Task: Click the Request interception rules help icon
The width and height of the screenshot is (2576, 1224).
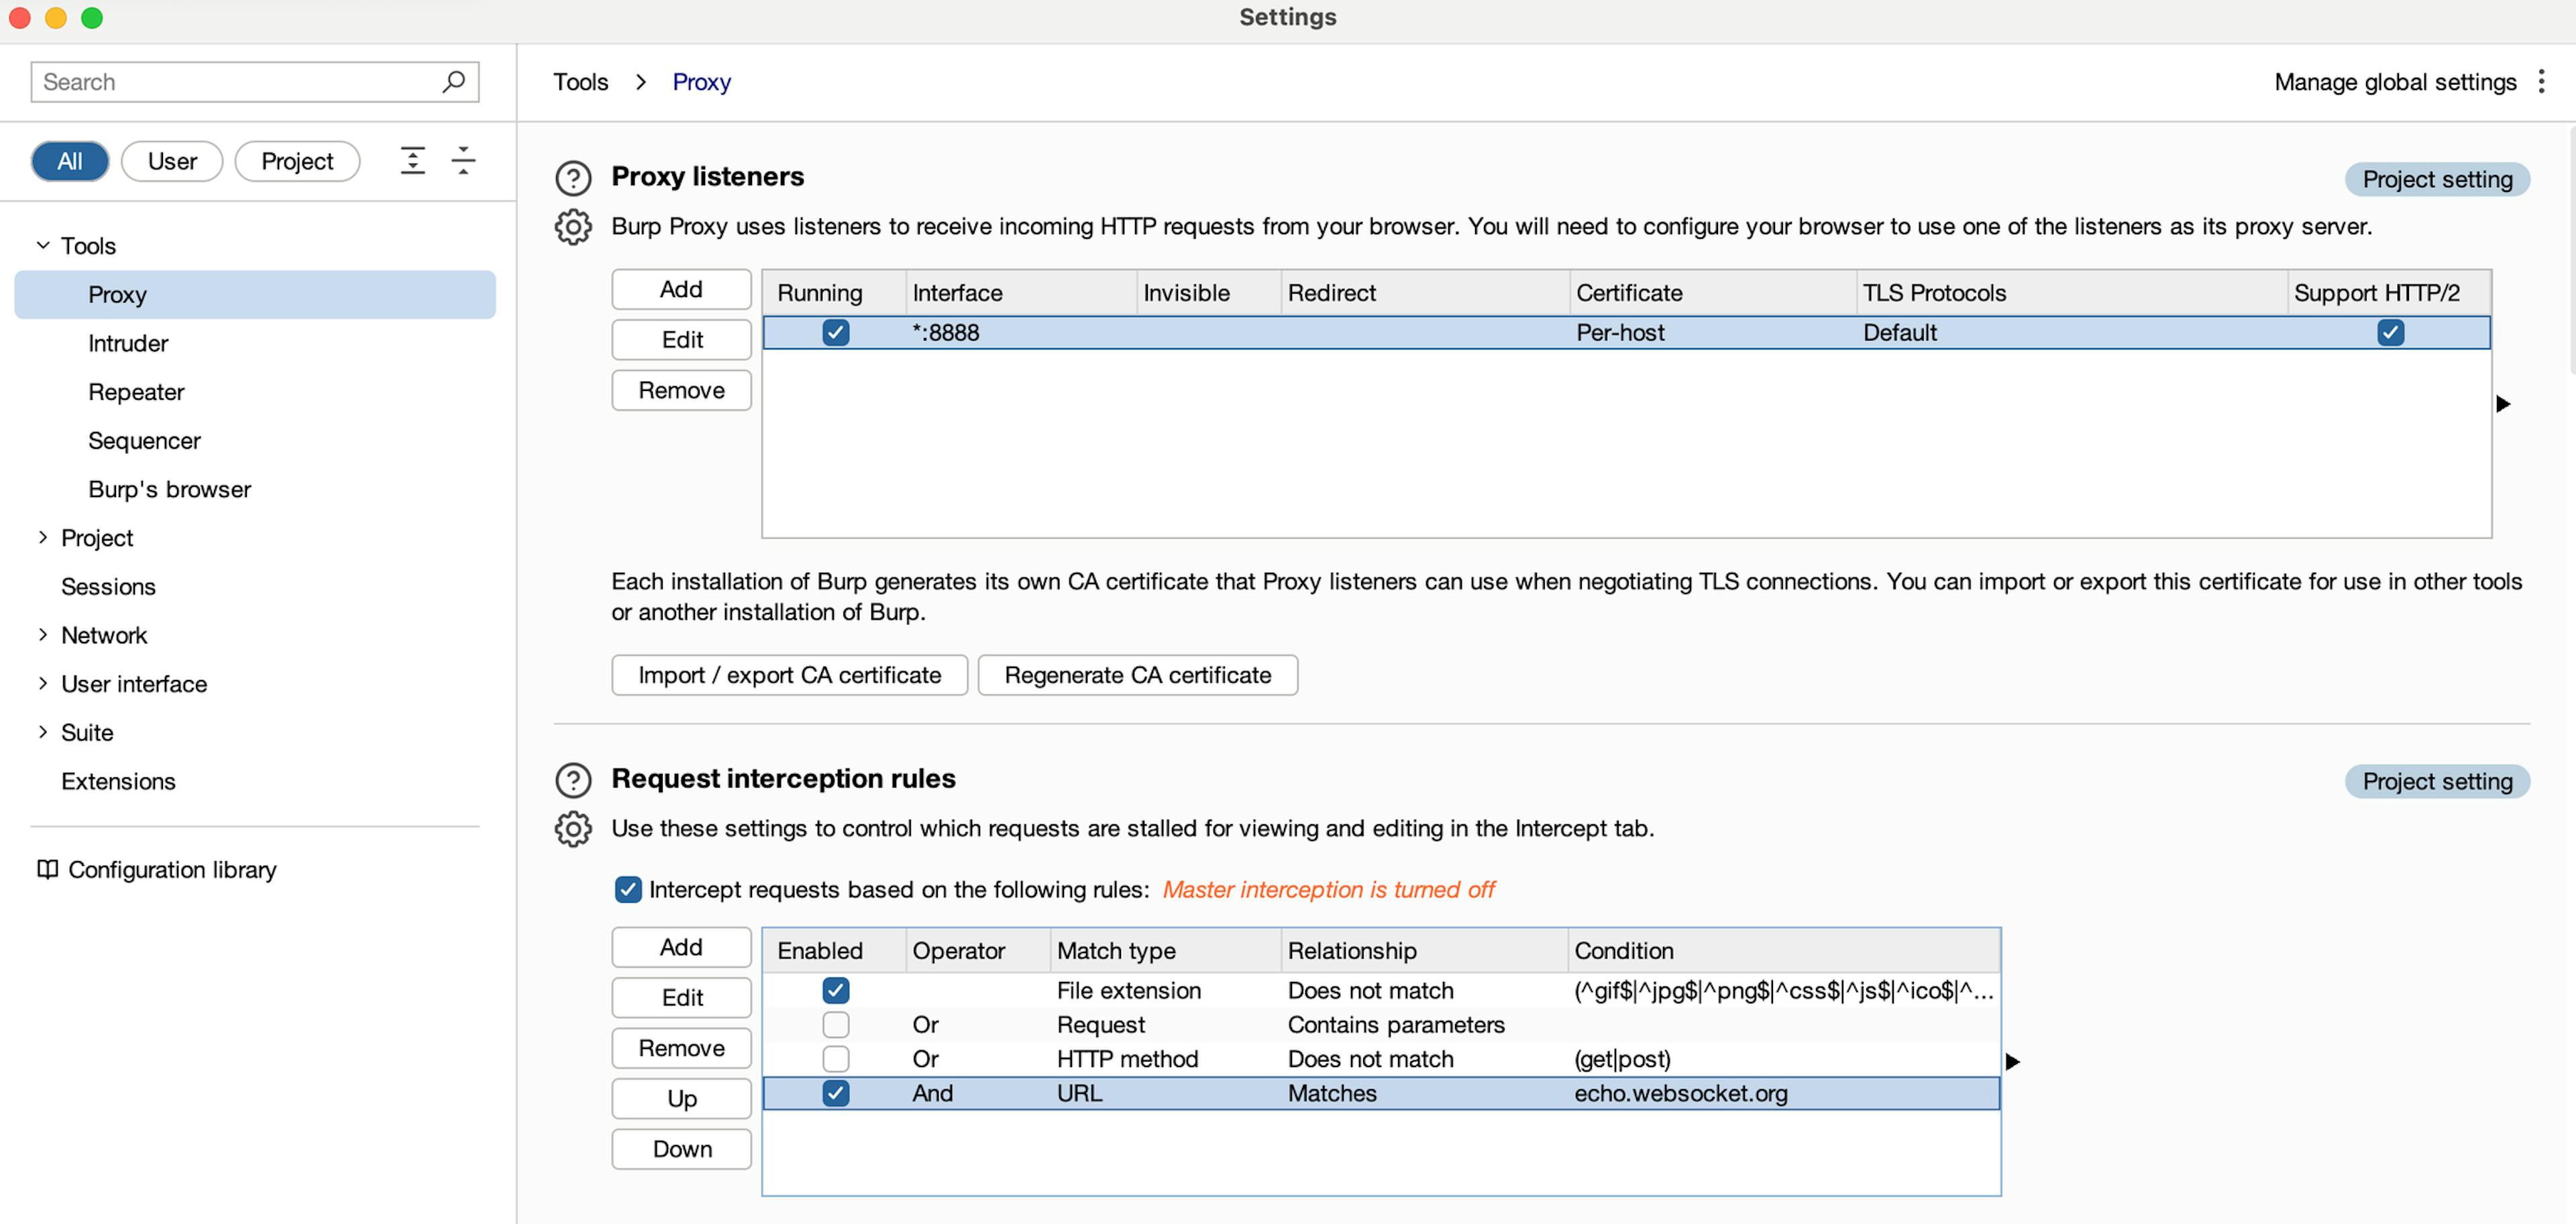Action: pos(573,780)
